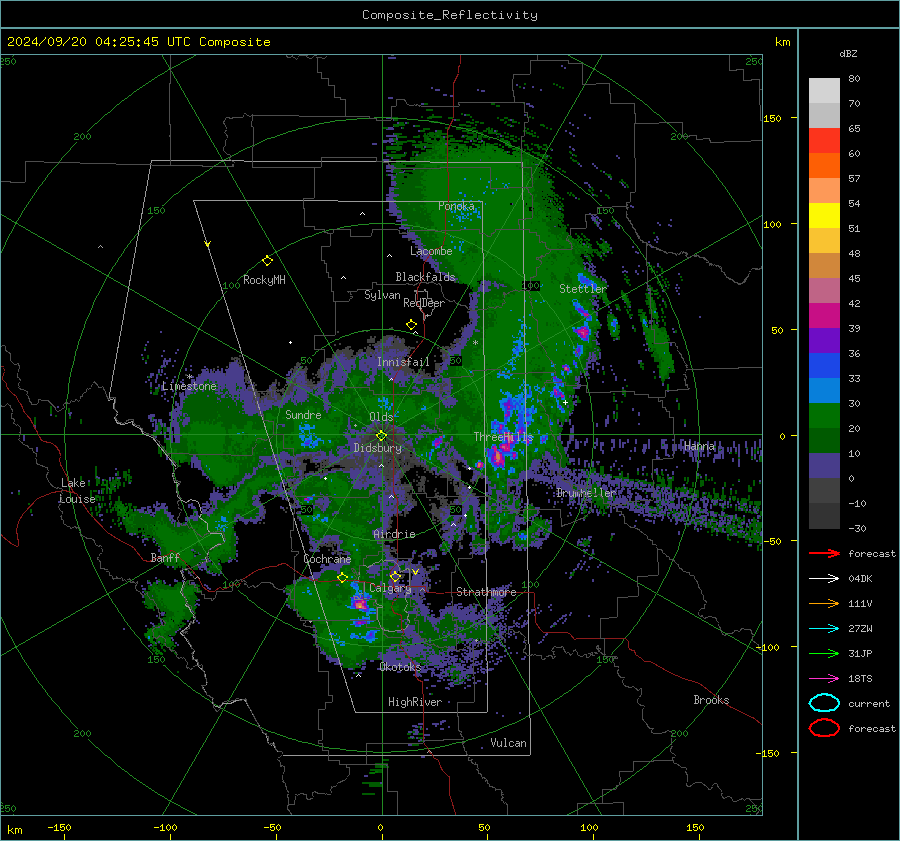The width and height of the screenshot is (900, 841).
Task: Click the orange 60-57 dBZ swatch
Action: pyautogui.click(x=824, y=166)
